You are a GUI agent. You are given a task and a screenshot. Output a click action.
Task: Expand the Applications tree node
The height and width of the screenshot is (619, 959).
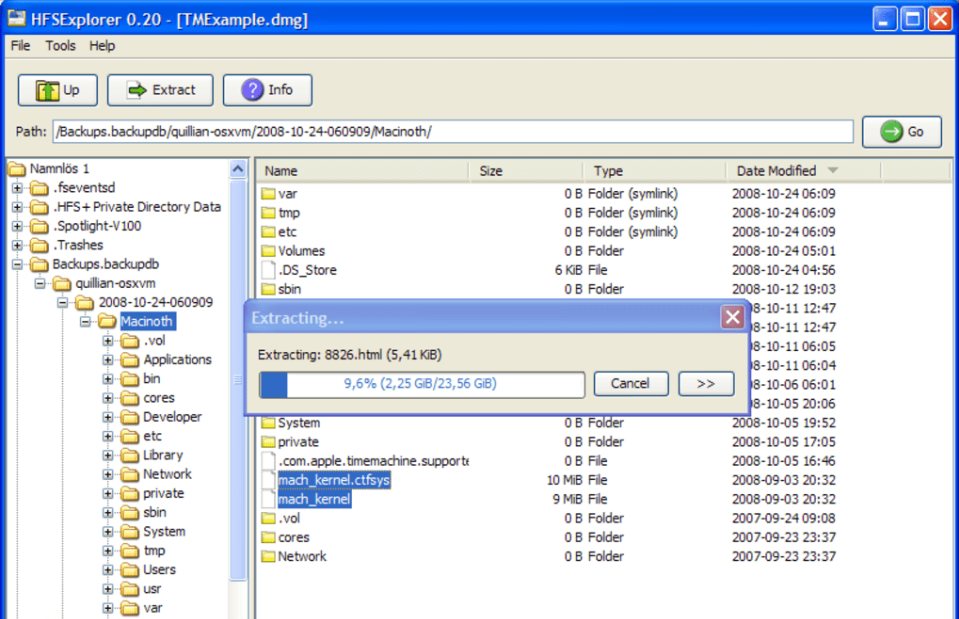tap(108, 360)
